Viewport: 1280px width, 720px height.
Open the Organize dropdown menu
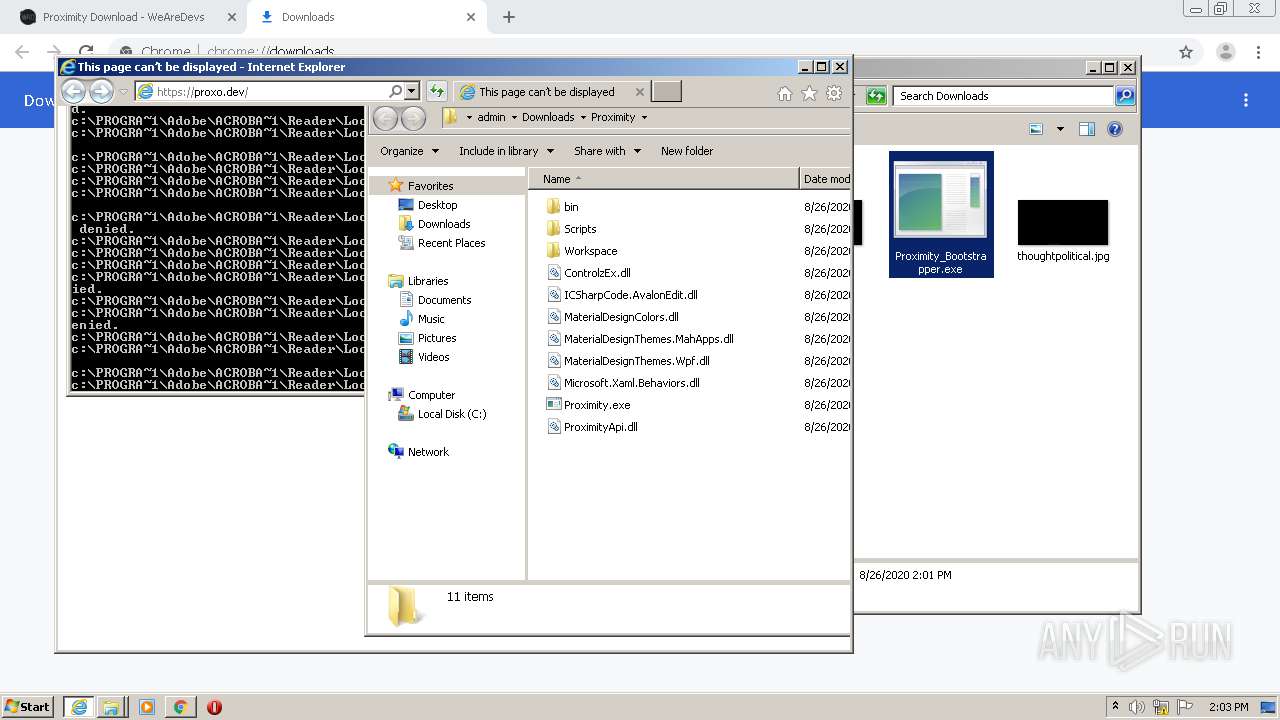point(409,151)
